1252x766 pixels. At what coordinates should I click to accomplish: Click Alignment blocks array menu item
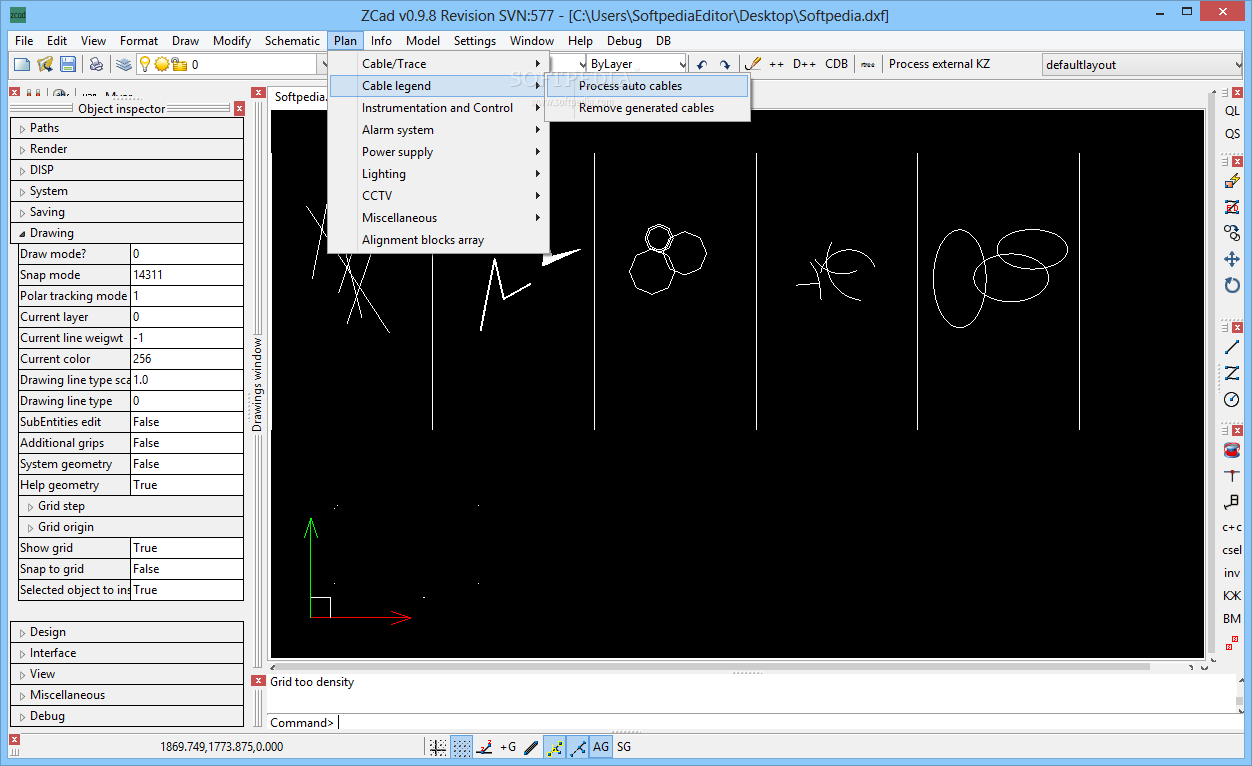(439, 240)
